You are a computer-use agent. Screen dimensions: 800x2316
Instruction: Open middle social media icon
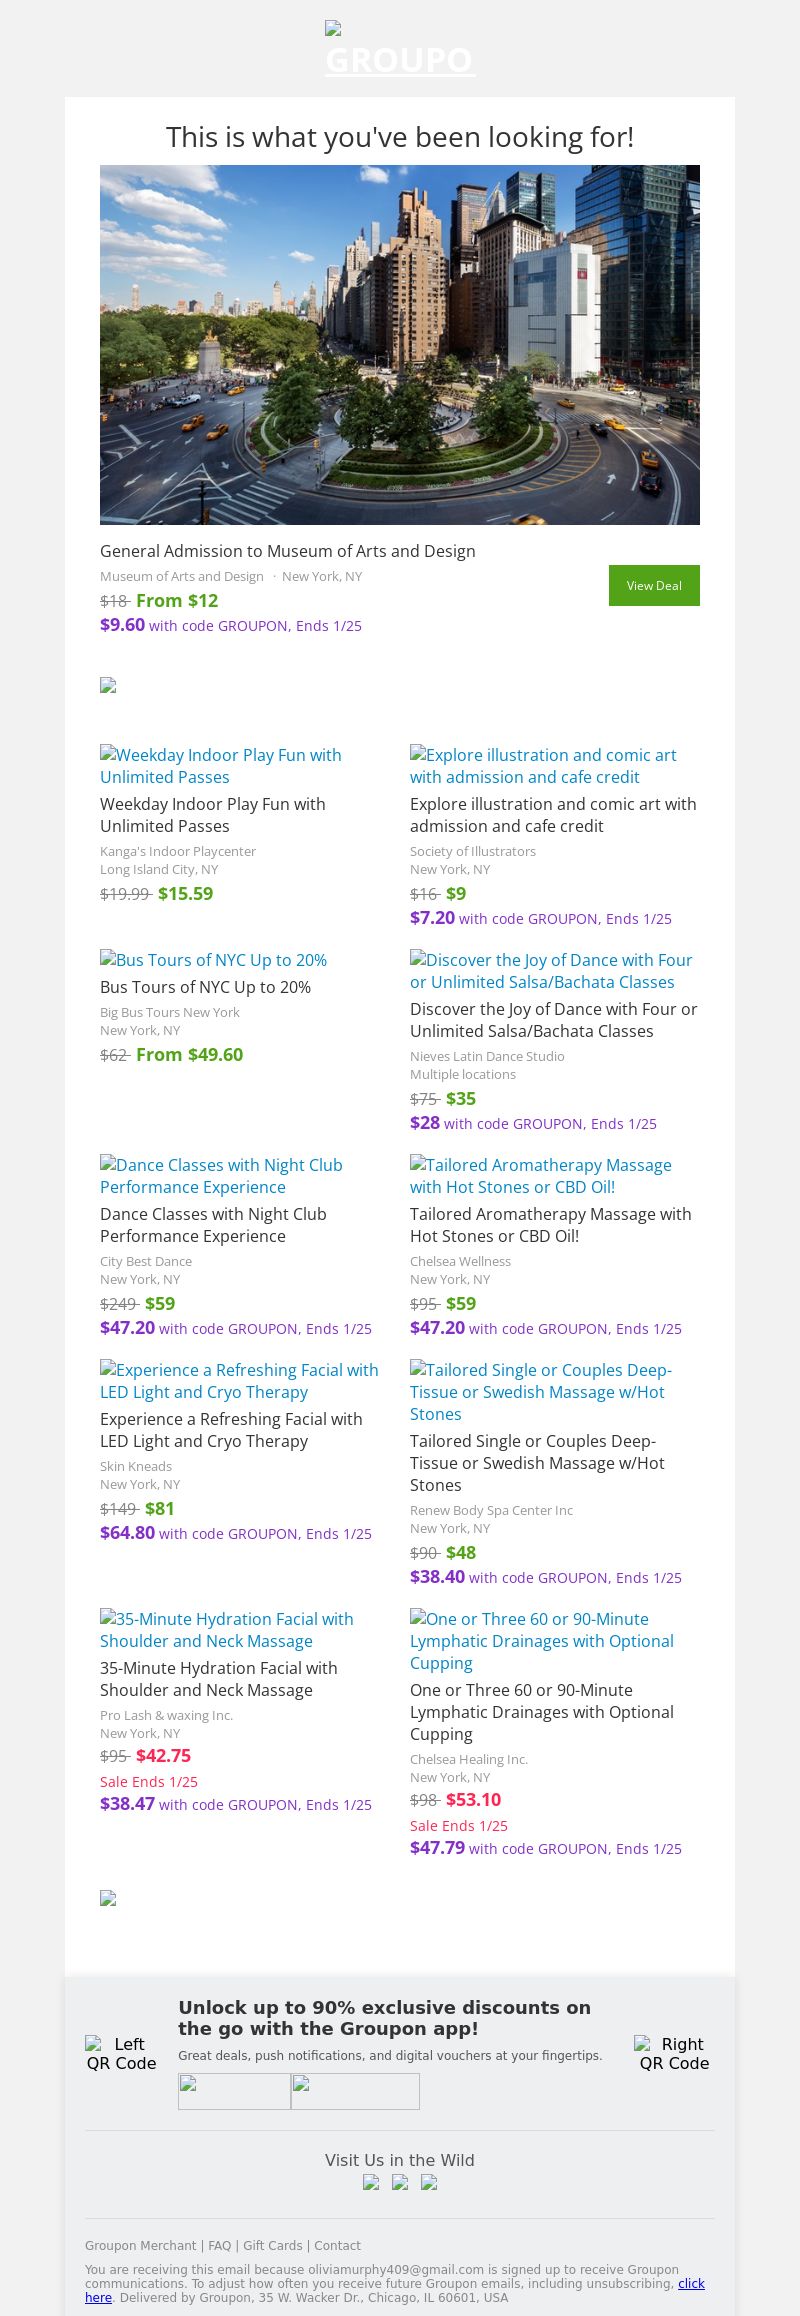(x=400, y=2183)
